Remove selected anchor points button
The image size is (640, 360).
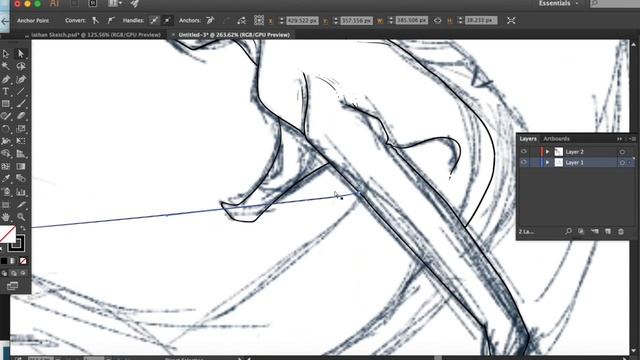210,20
